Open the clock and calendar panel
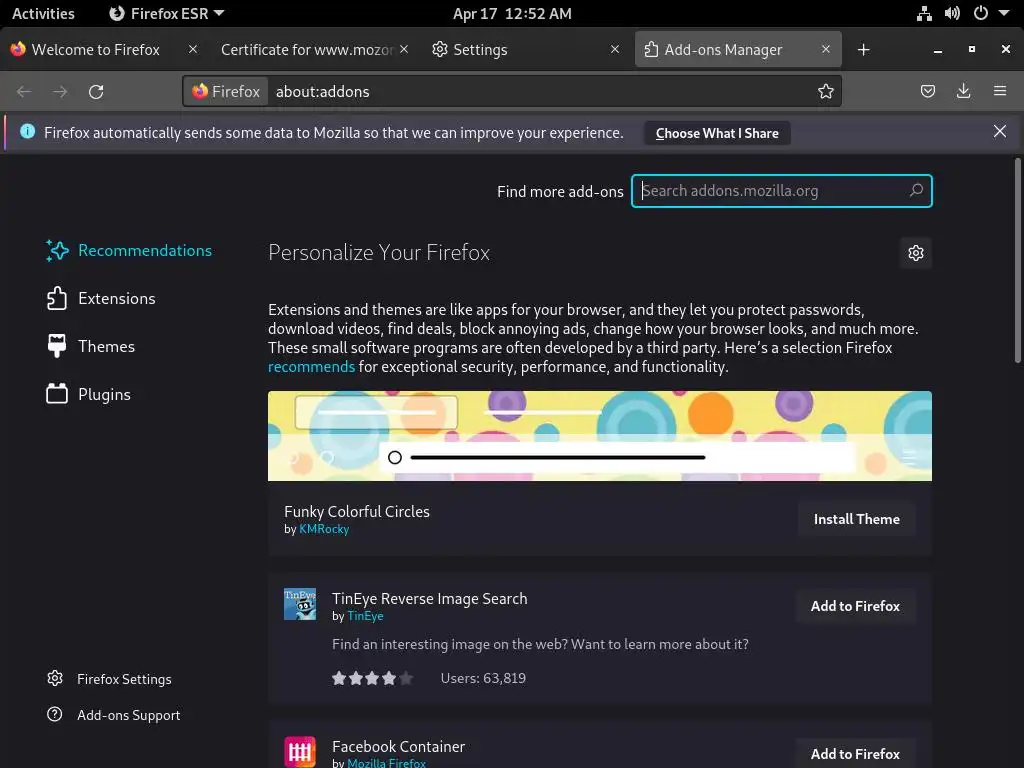The width and height of the screenshot is (1024, 768). click(512, 13)
